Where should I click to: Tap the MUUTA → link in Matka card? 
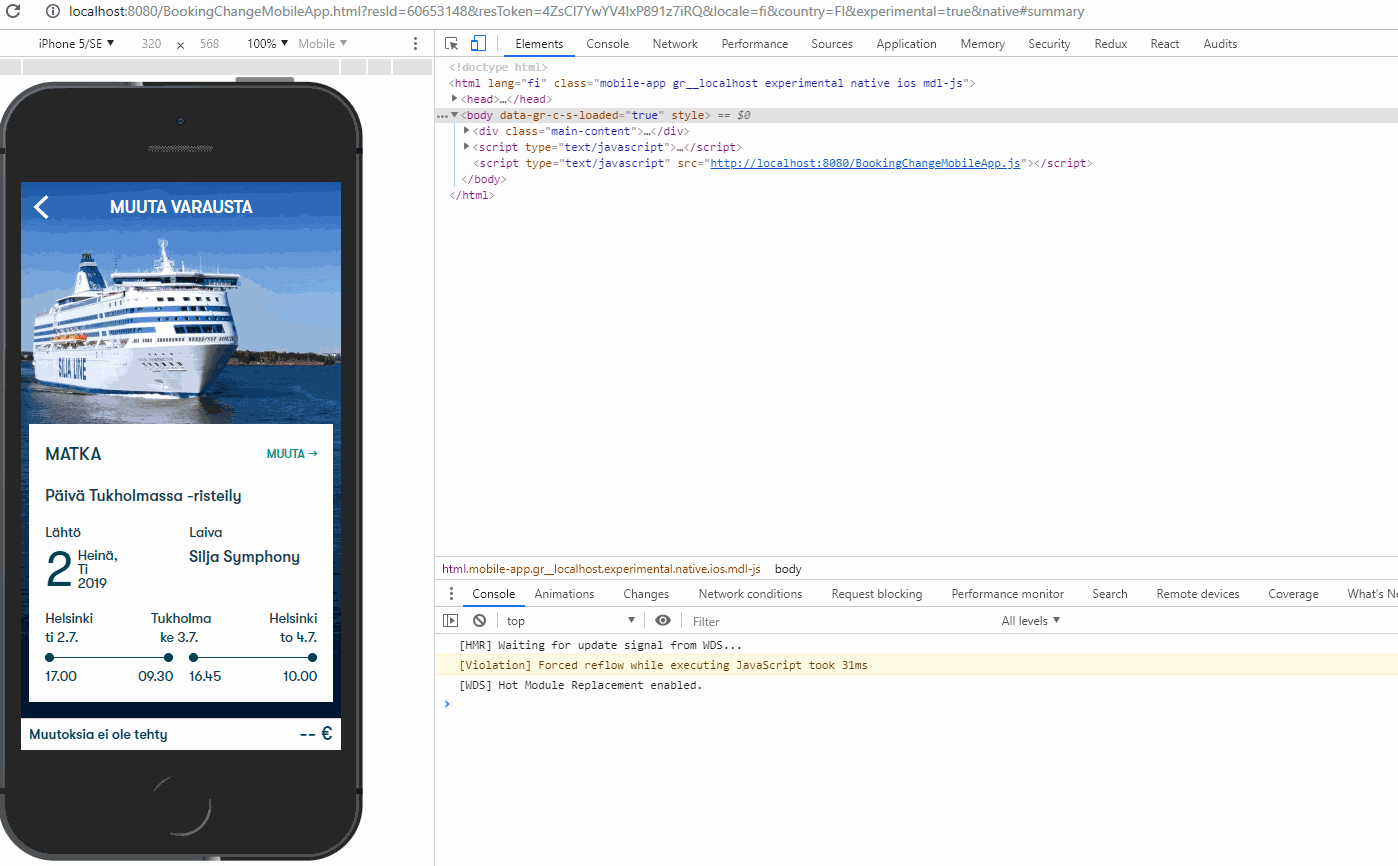[292, 454]
